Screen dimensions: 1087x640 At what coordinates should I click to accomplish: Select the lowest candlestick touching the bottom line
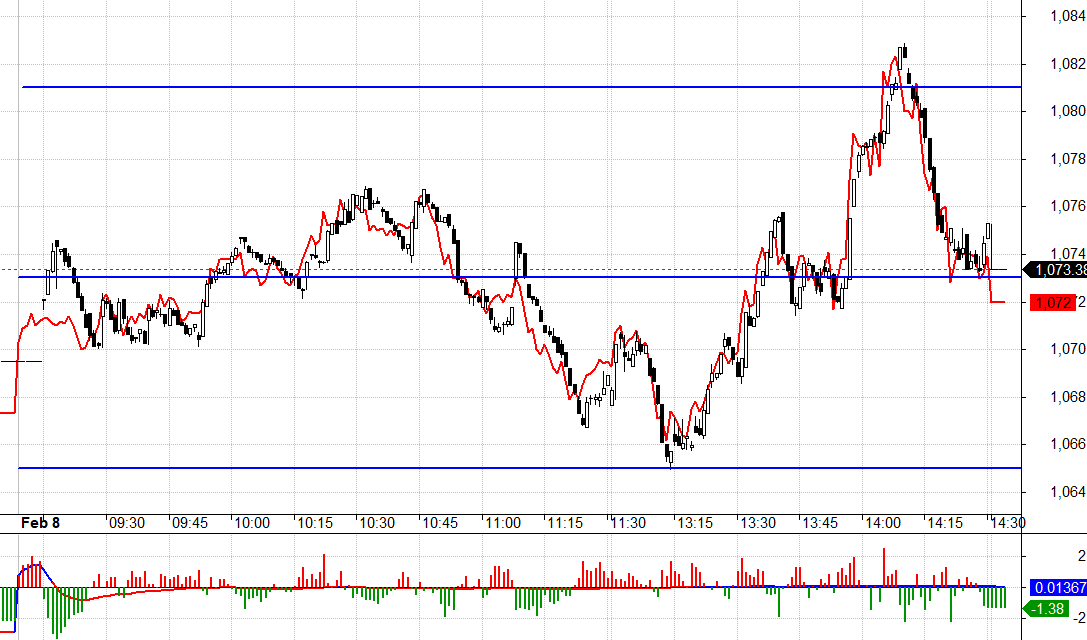[670, 456]
